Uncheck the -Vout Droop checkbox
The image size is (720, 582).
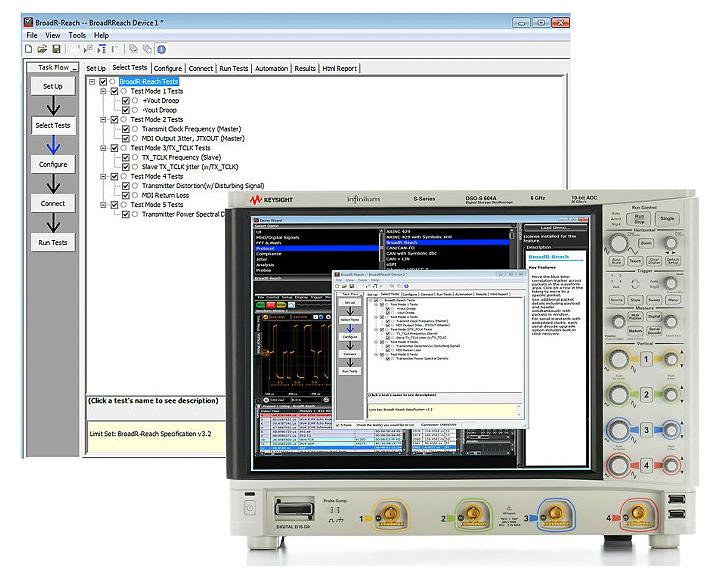click(x=126, y=110)
